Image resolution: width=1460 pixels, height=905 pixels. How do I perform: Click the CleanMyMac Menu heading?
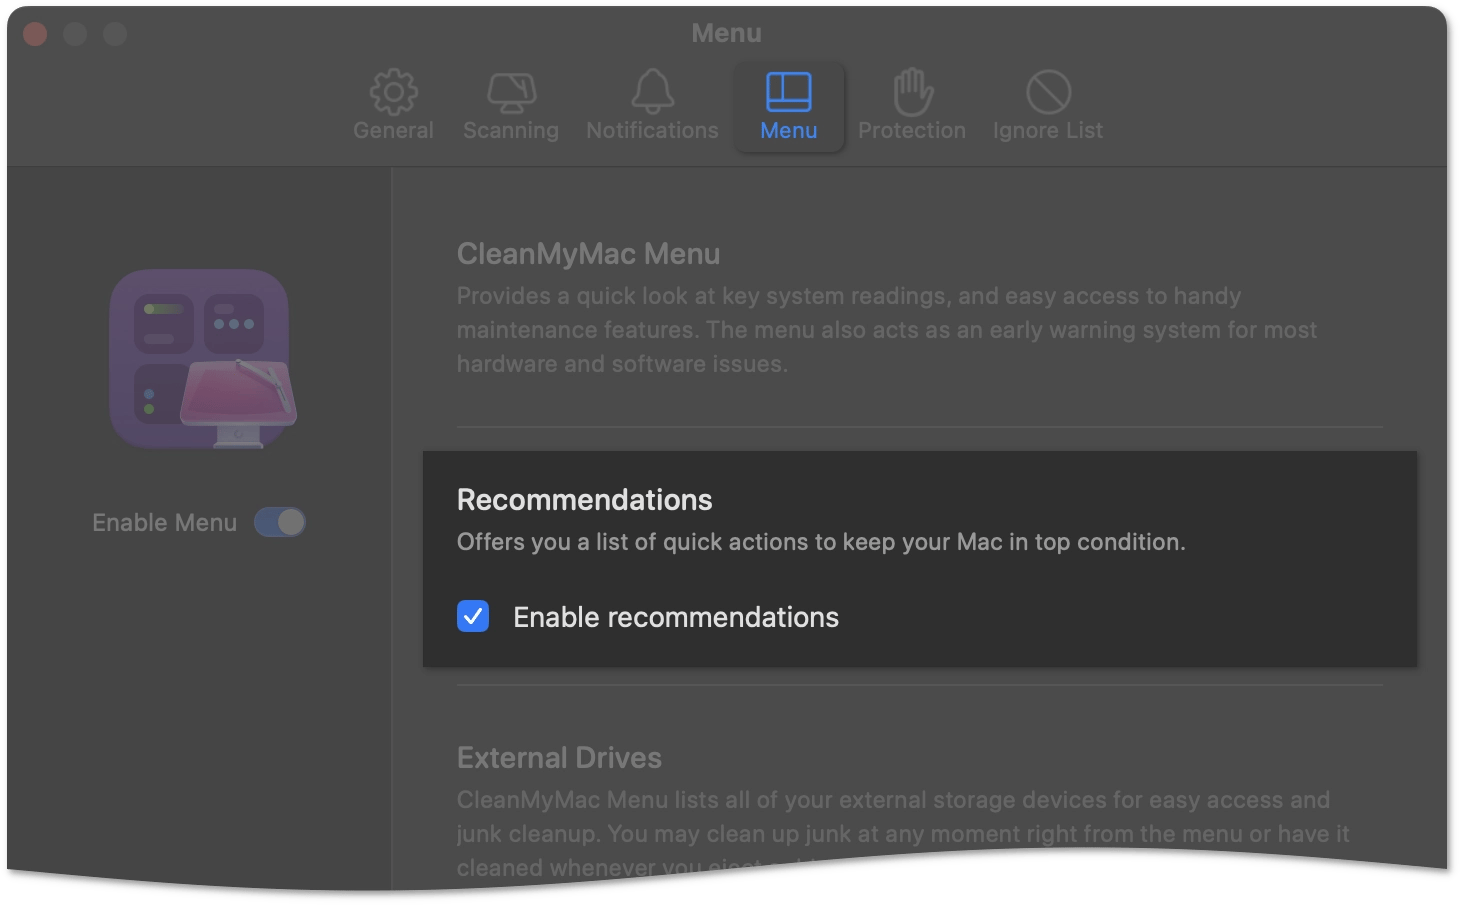(588, 254)
